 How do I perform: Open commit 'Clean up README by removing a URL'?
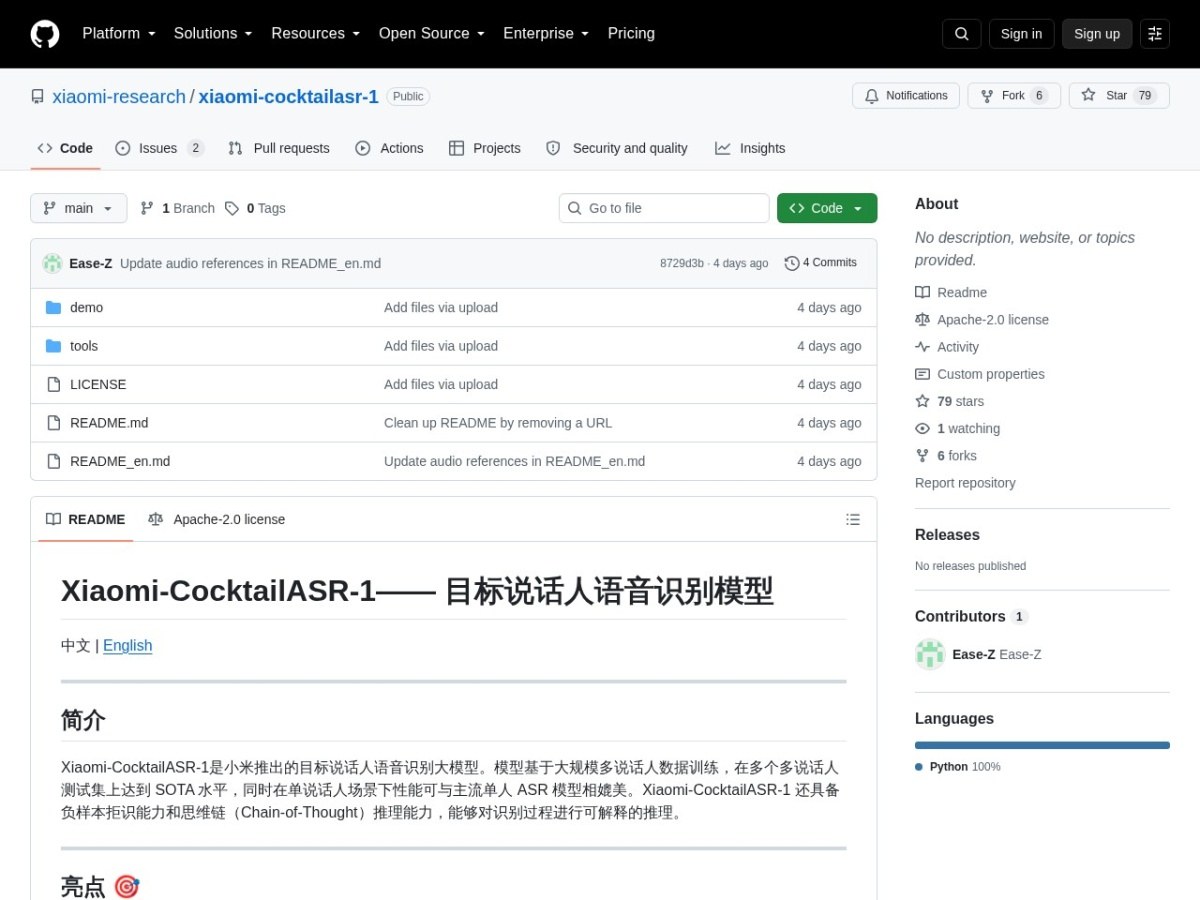tap(498, 423)
